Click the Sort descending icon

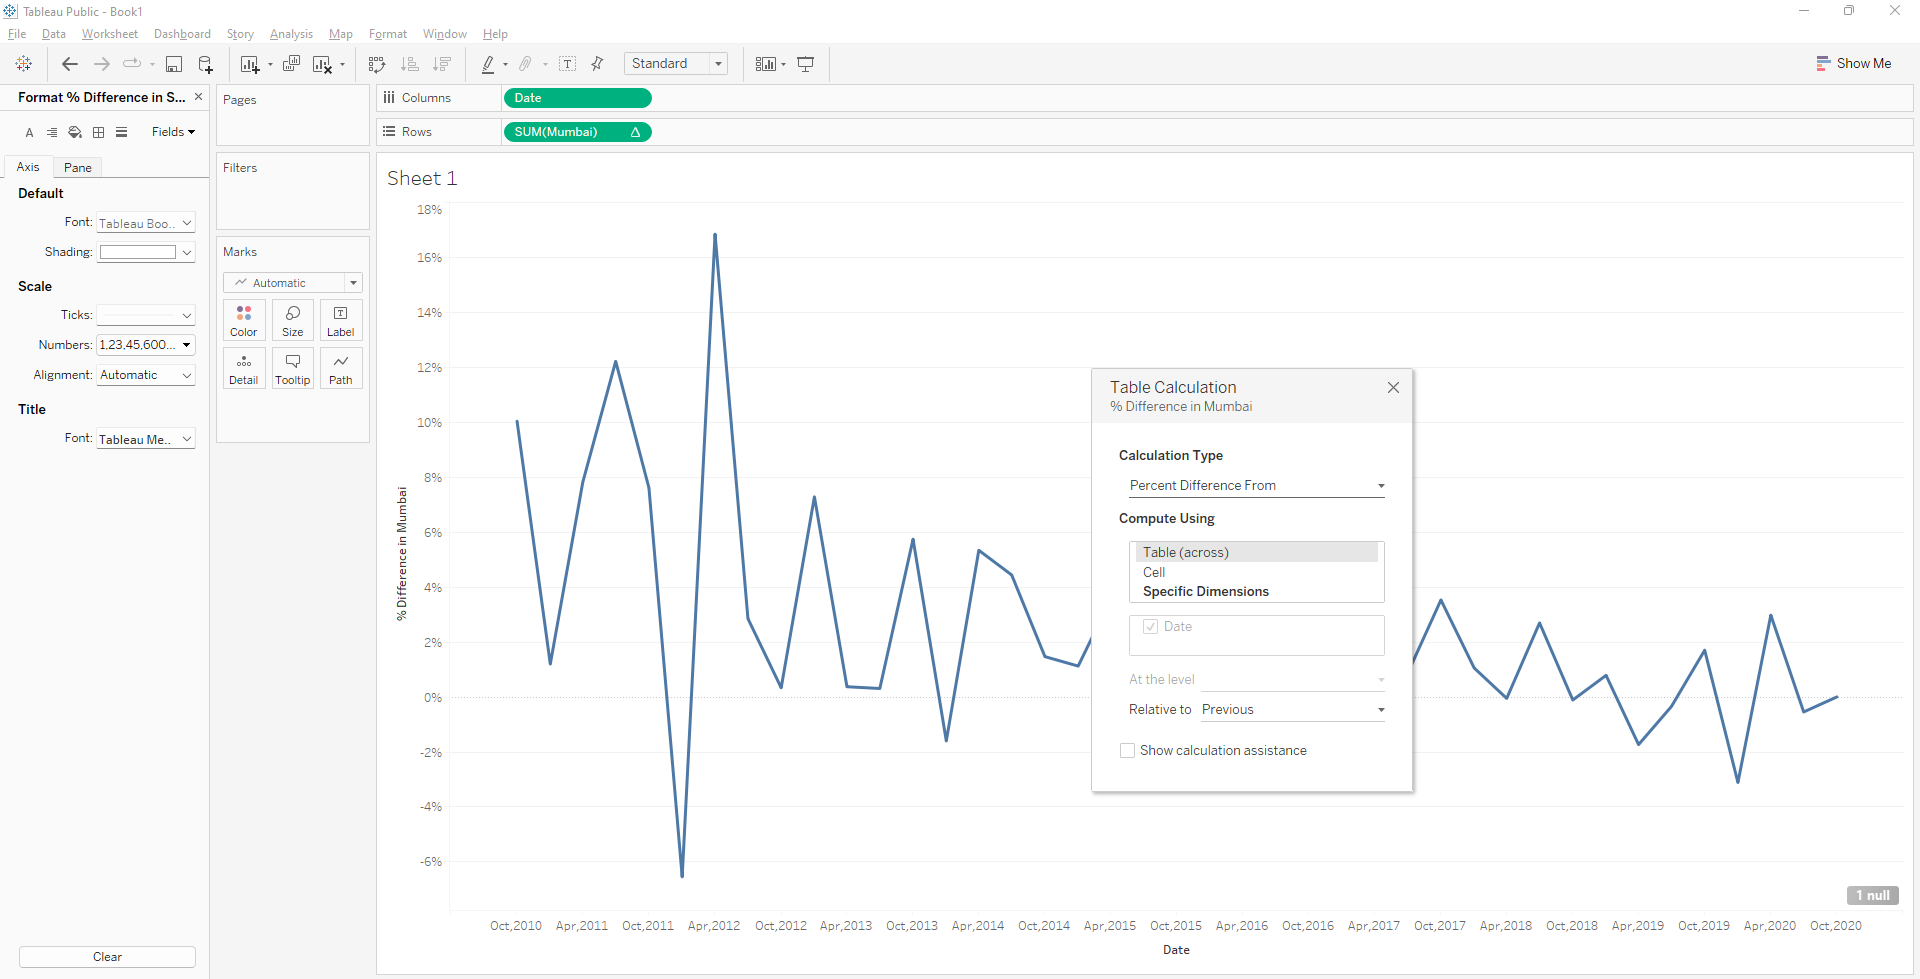[x=442, y=64]
